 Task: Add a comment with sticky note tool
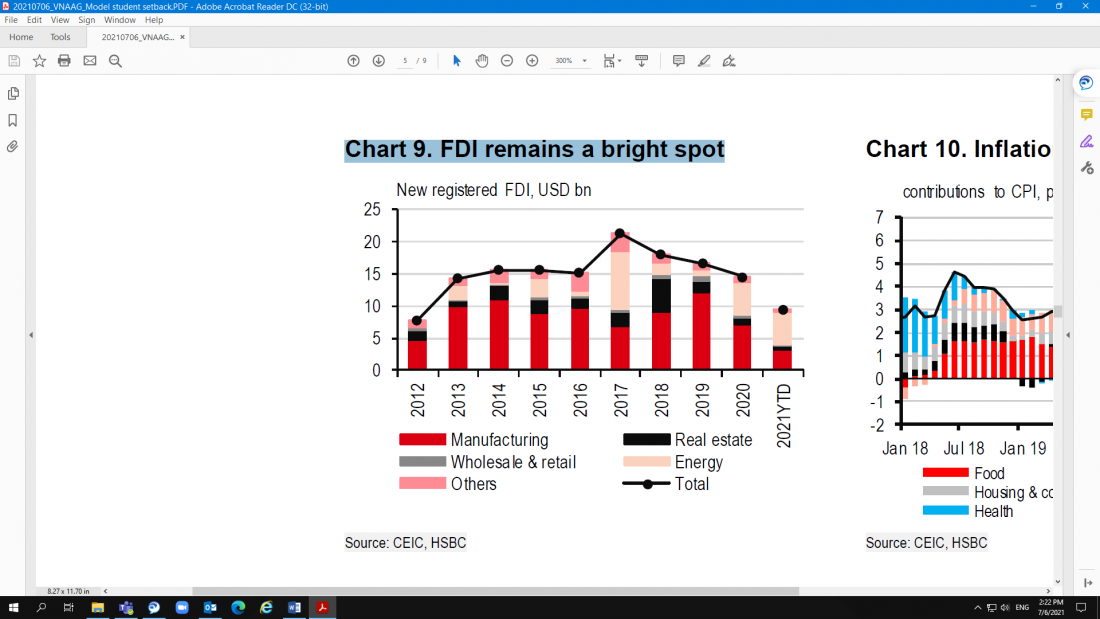pyautogui.click(x=678, y=61)
